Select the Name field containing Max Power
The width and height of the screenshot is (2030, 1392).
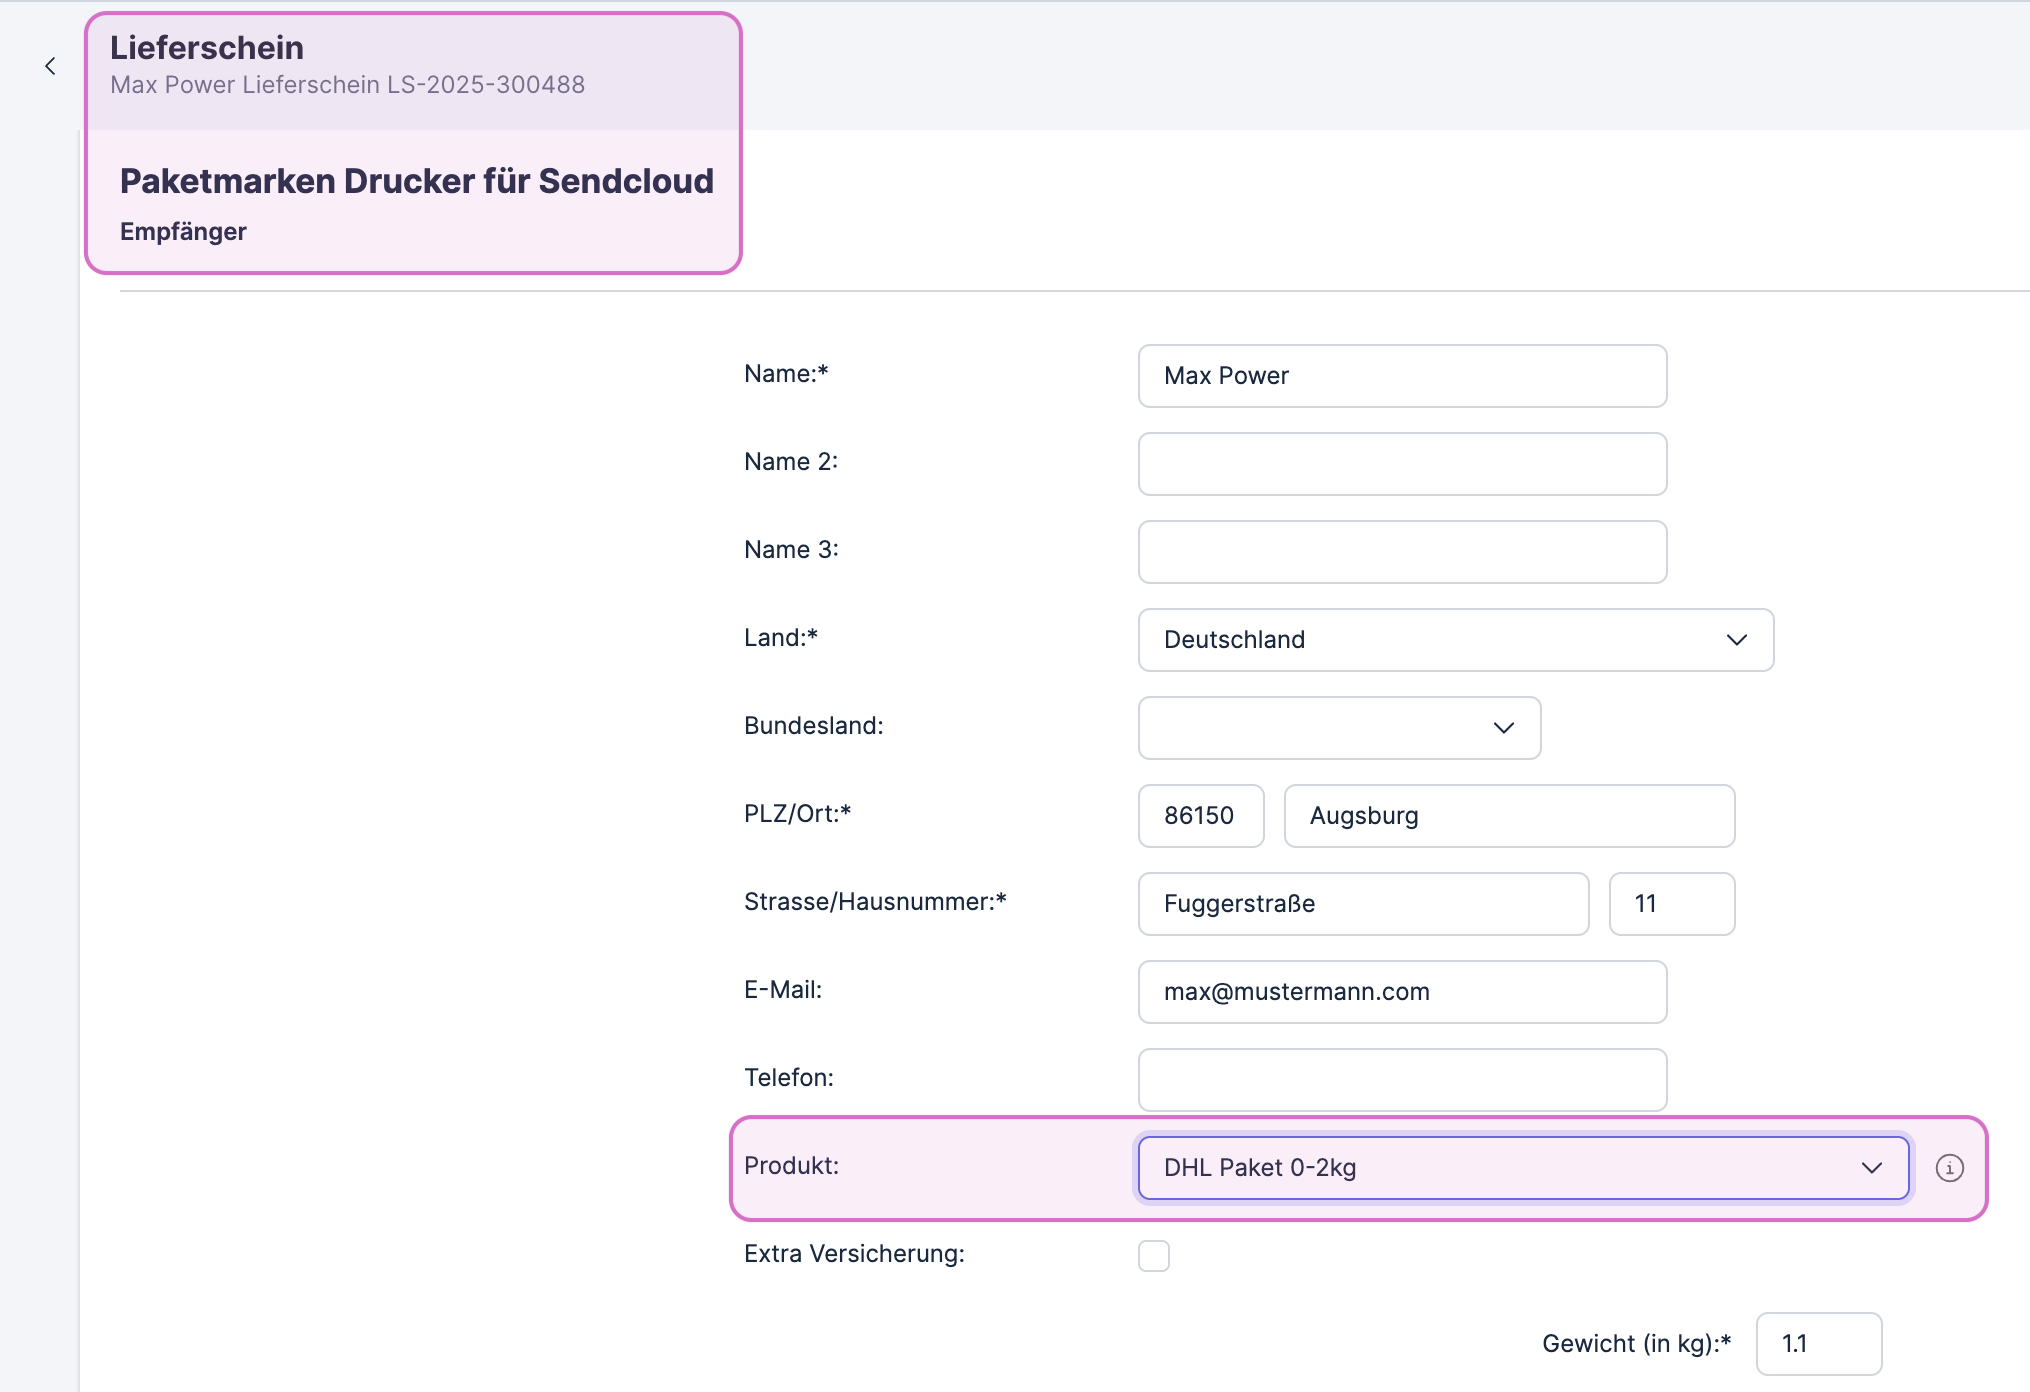coord(1400,376)
